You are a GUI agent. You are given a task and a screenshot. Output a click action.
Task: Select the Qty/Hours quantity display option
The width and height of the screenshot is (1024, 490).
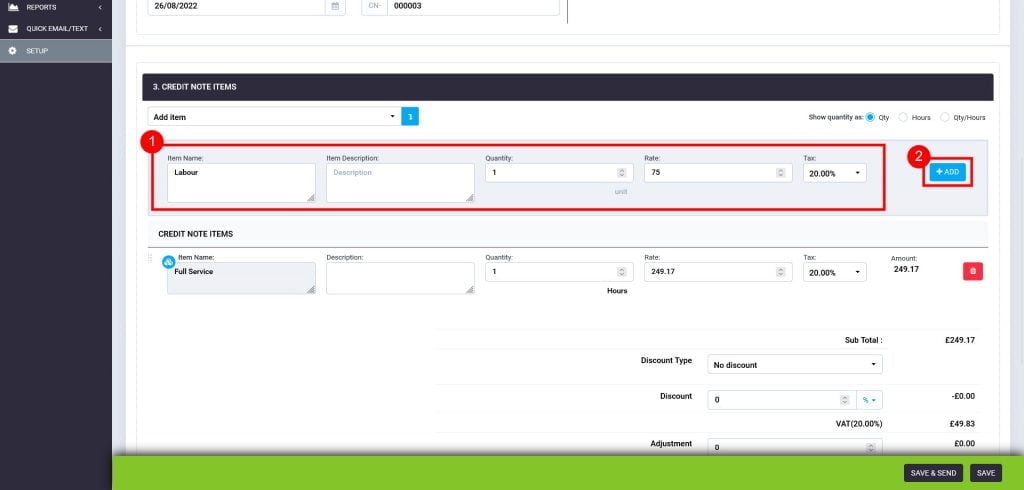pos(945,117)
